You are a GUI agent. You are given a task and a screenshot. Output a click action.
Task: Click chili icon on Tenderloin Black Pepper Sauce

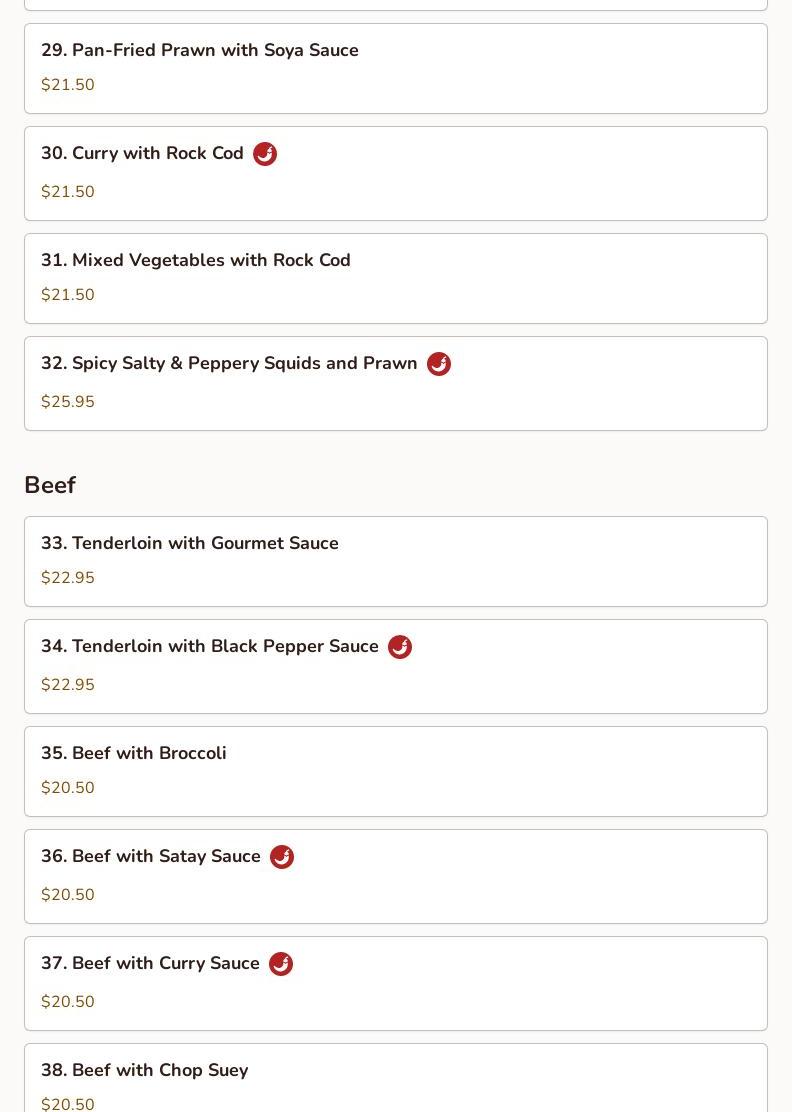pyautogui.click(x=400, y=647)
